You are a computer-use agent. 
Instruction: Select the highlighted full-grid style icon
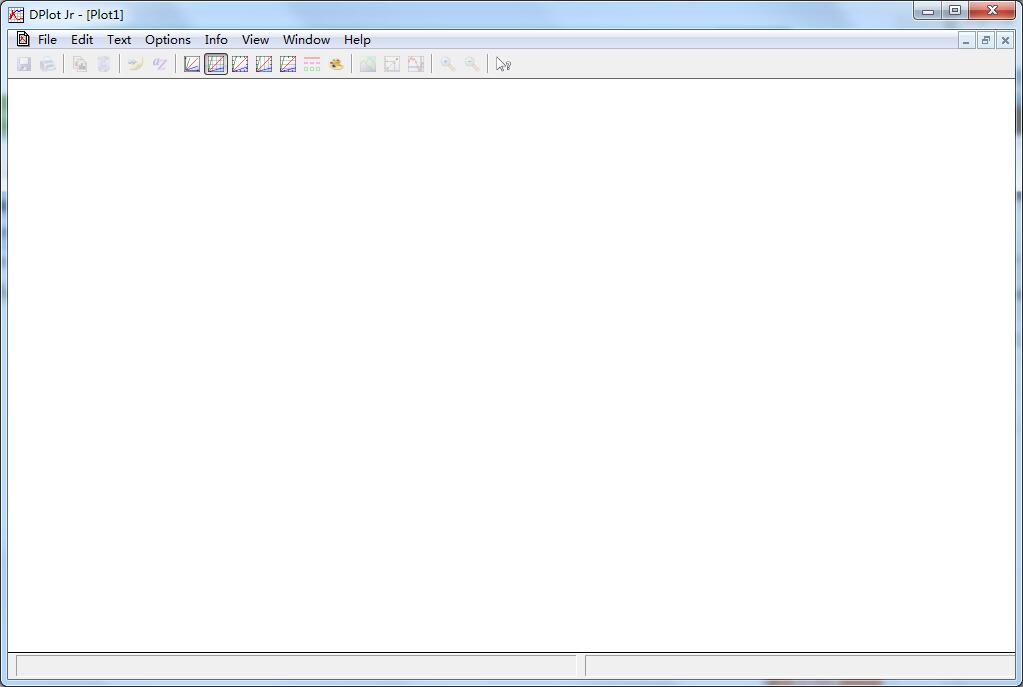(216, 64)
